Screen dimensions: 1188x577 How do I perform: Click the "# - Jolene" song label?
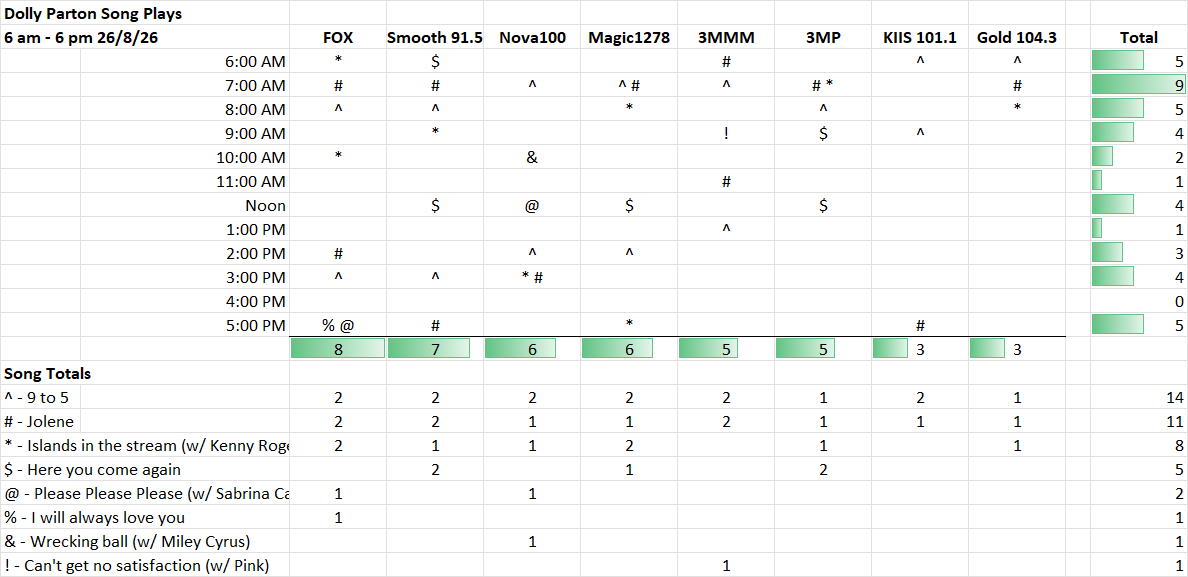[x=39, y=421]
